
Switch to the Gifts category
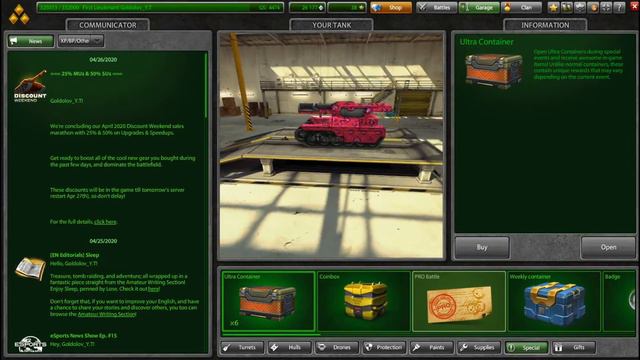point(573,347)
